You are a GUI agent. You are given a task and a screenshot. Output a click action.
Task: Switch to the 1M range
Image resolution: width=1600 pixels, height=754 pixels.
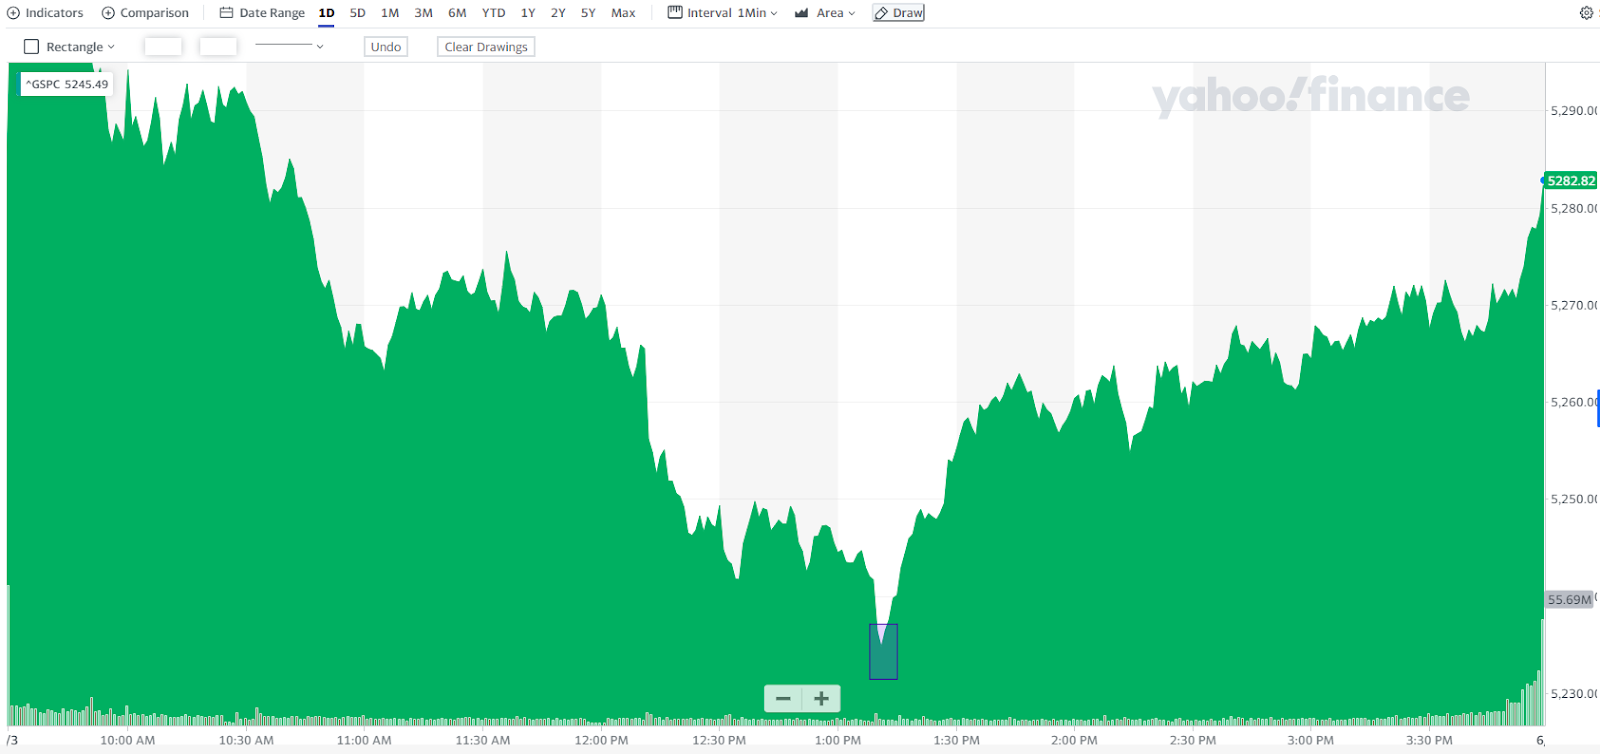tap(390, 13)
